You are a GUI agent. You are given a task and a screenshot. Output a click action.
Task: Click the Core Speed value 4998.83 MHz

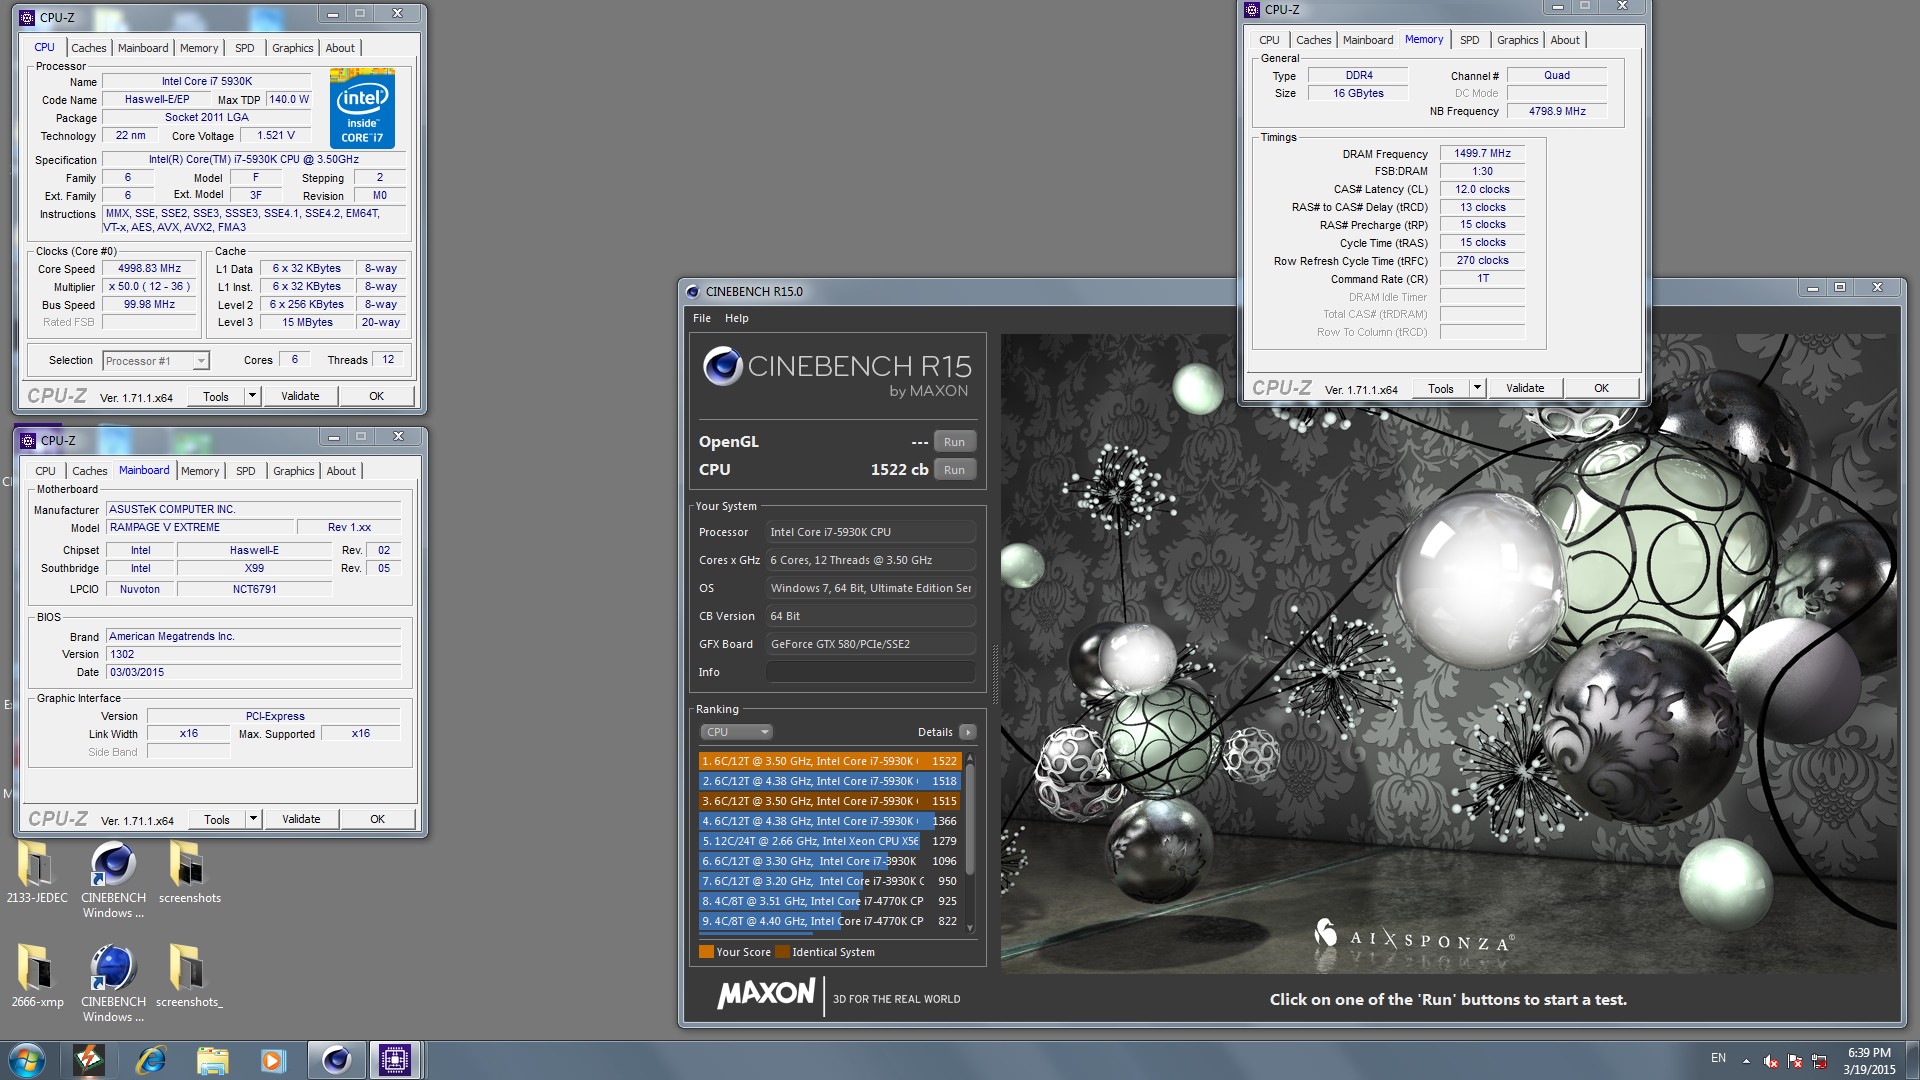149,269
